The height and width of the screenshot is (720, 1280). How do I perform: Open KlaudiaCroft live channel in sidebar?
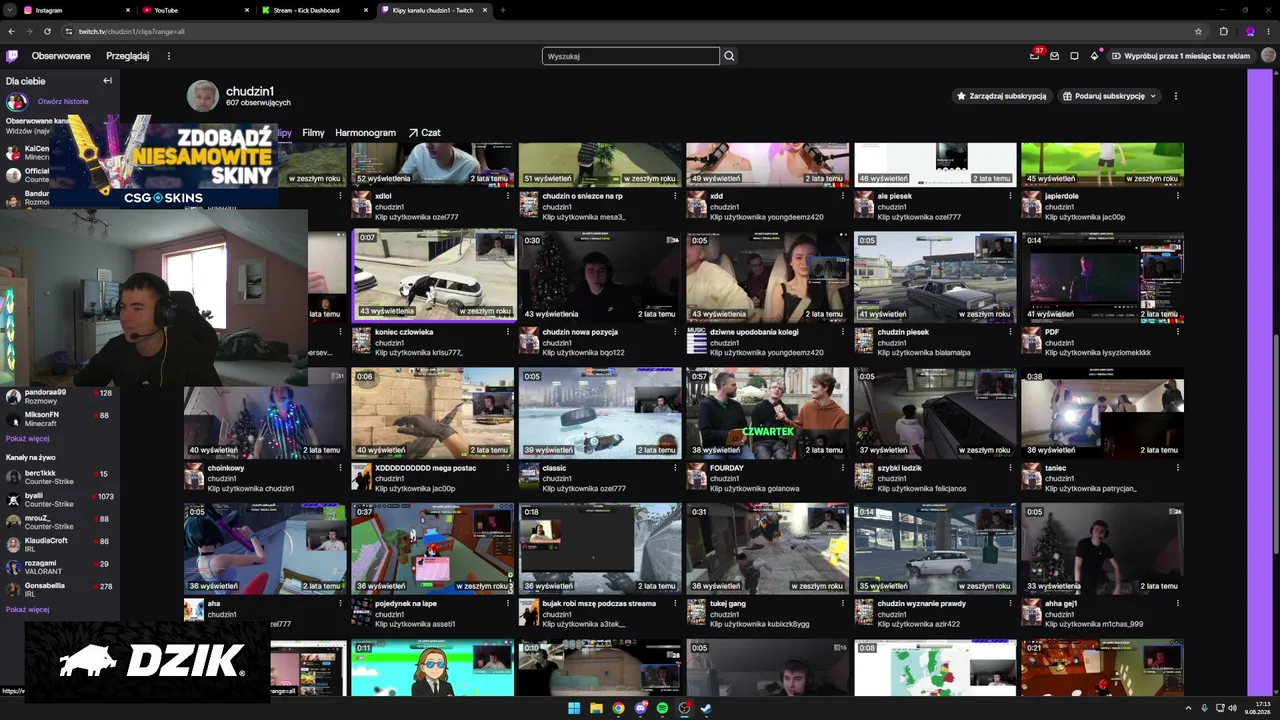[x=60, y=545]
